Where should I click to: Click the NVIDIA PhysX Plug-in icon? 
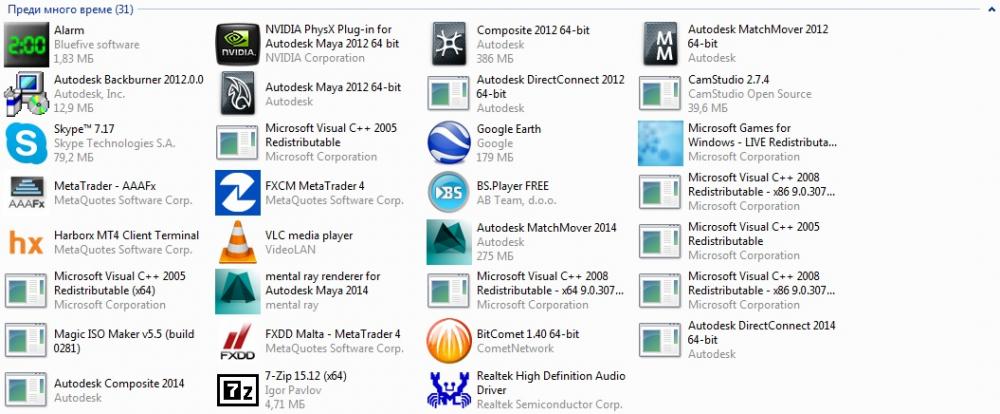tap(238, 44)
